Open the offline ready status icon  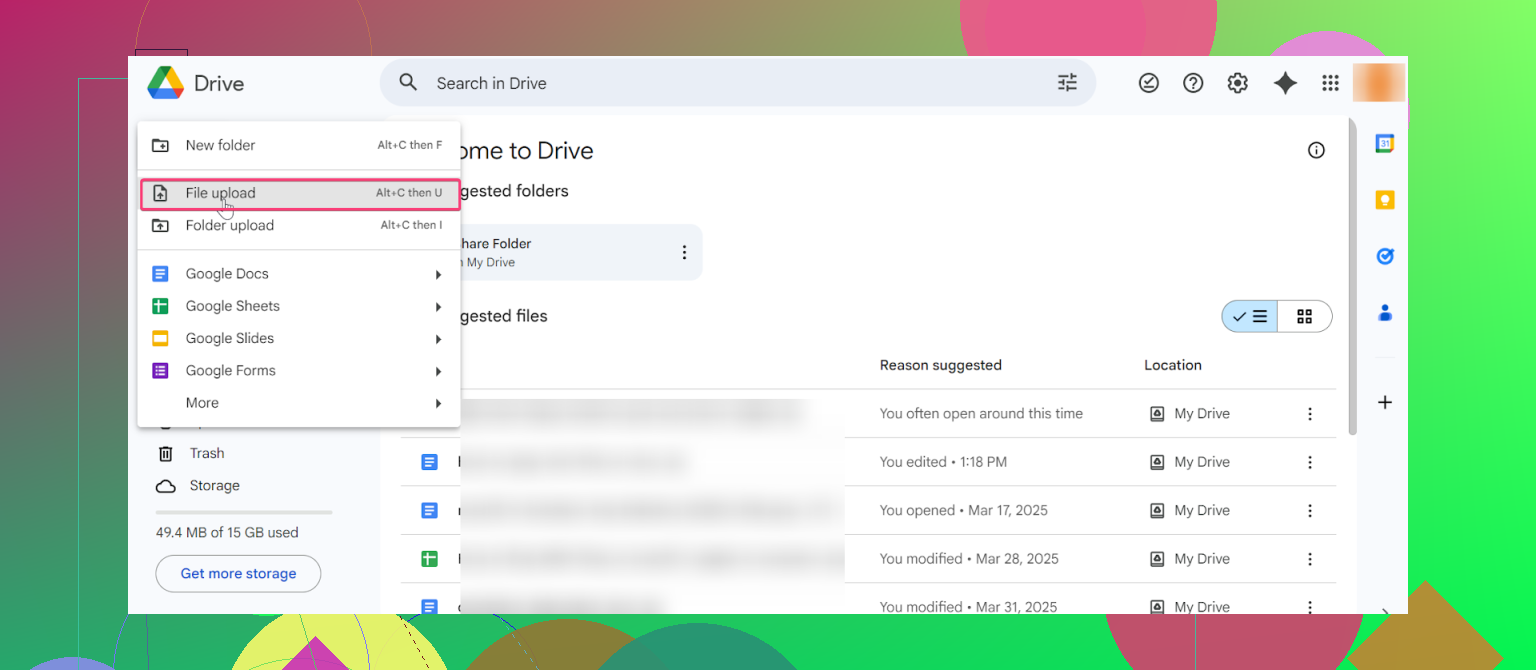1149,83
